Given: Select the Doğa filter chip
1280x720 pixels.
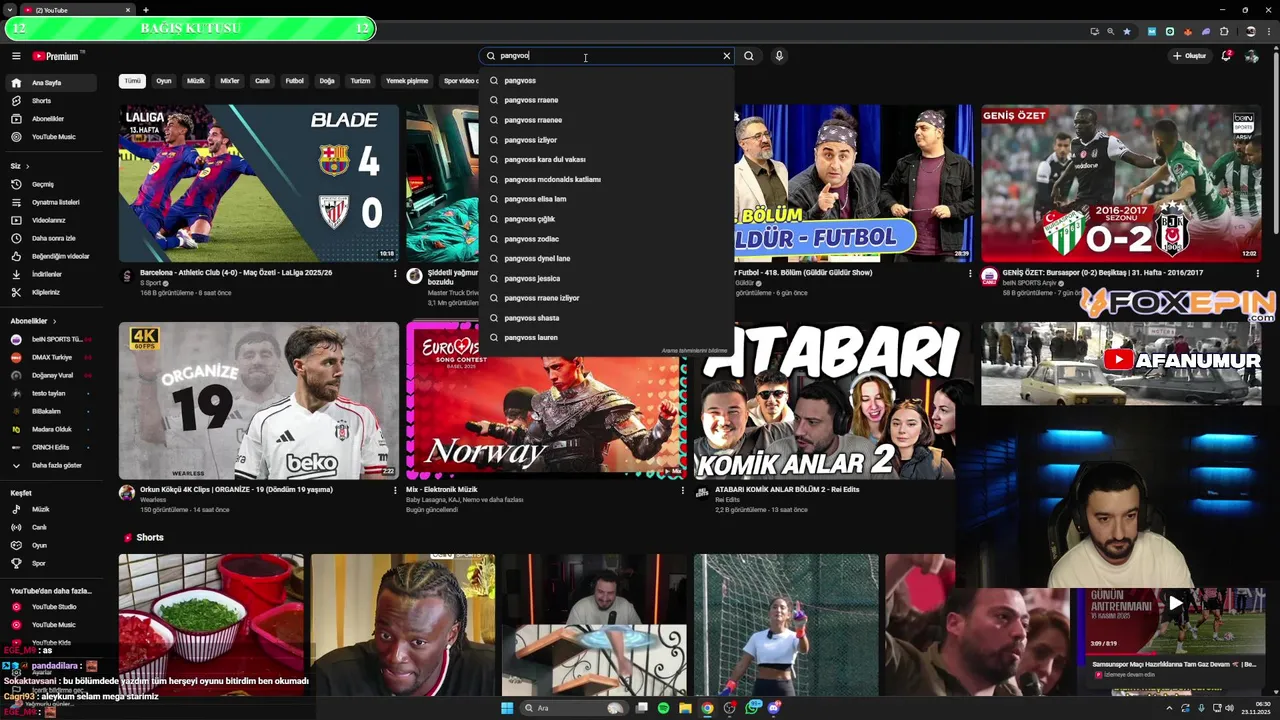Looking at the screenshot, I should point(327,81).
